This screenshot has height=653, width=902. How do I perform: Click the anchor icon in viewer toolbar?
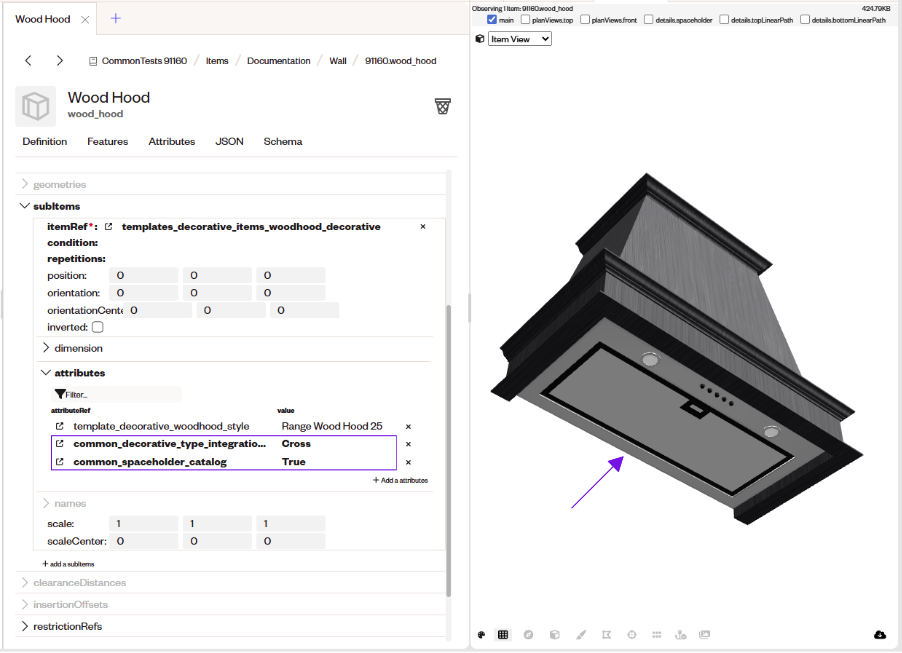[681, 635]
